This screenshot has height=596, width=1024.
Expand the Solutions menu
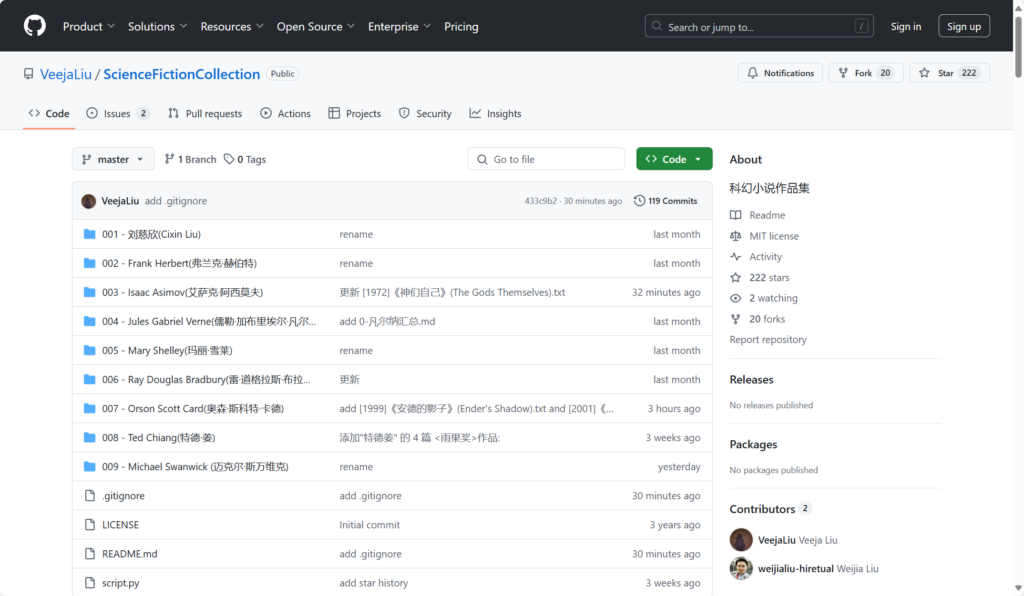click(157, 26)
